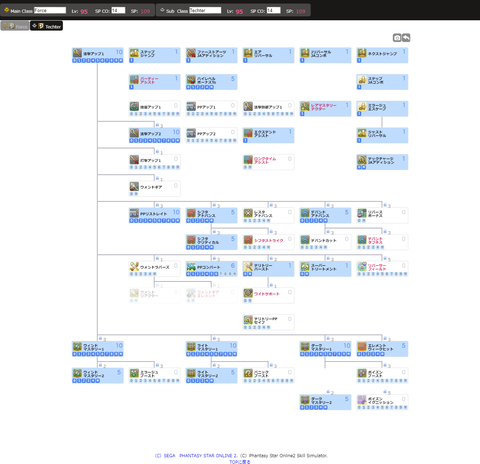This screenshot has height=464, width=480.
Task: Open the SEGA PHANTASY STAR ONLINE 2 link
Action: point(196,456)
